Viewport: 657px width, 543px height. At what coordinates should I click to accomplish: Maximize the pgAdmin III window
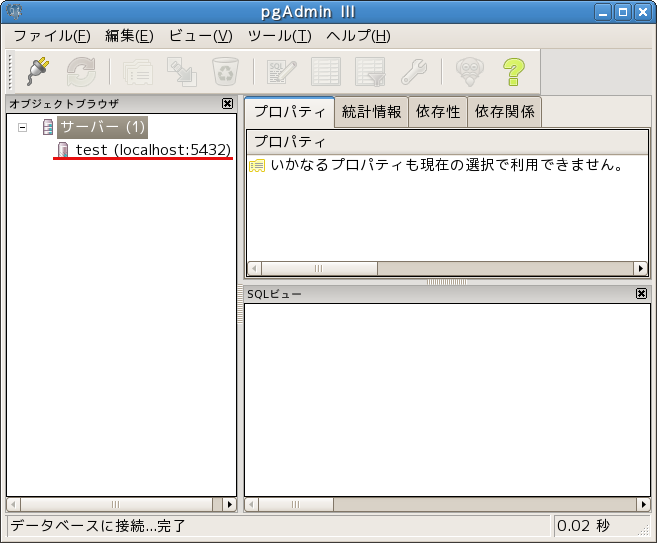click(x=623, y=12)
